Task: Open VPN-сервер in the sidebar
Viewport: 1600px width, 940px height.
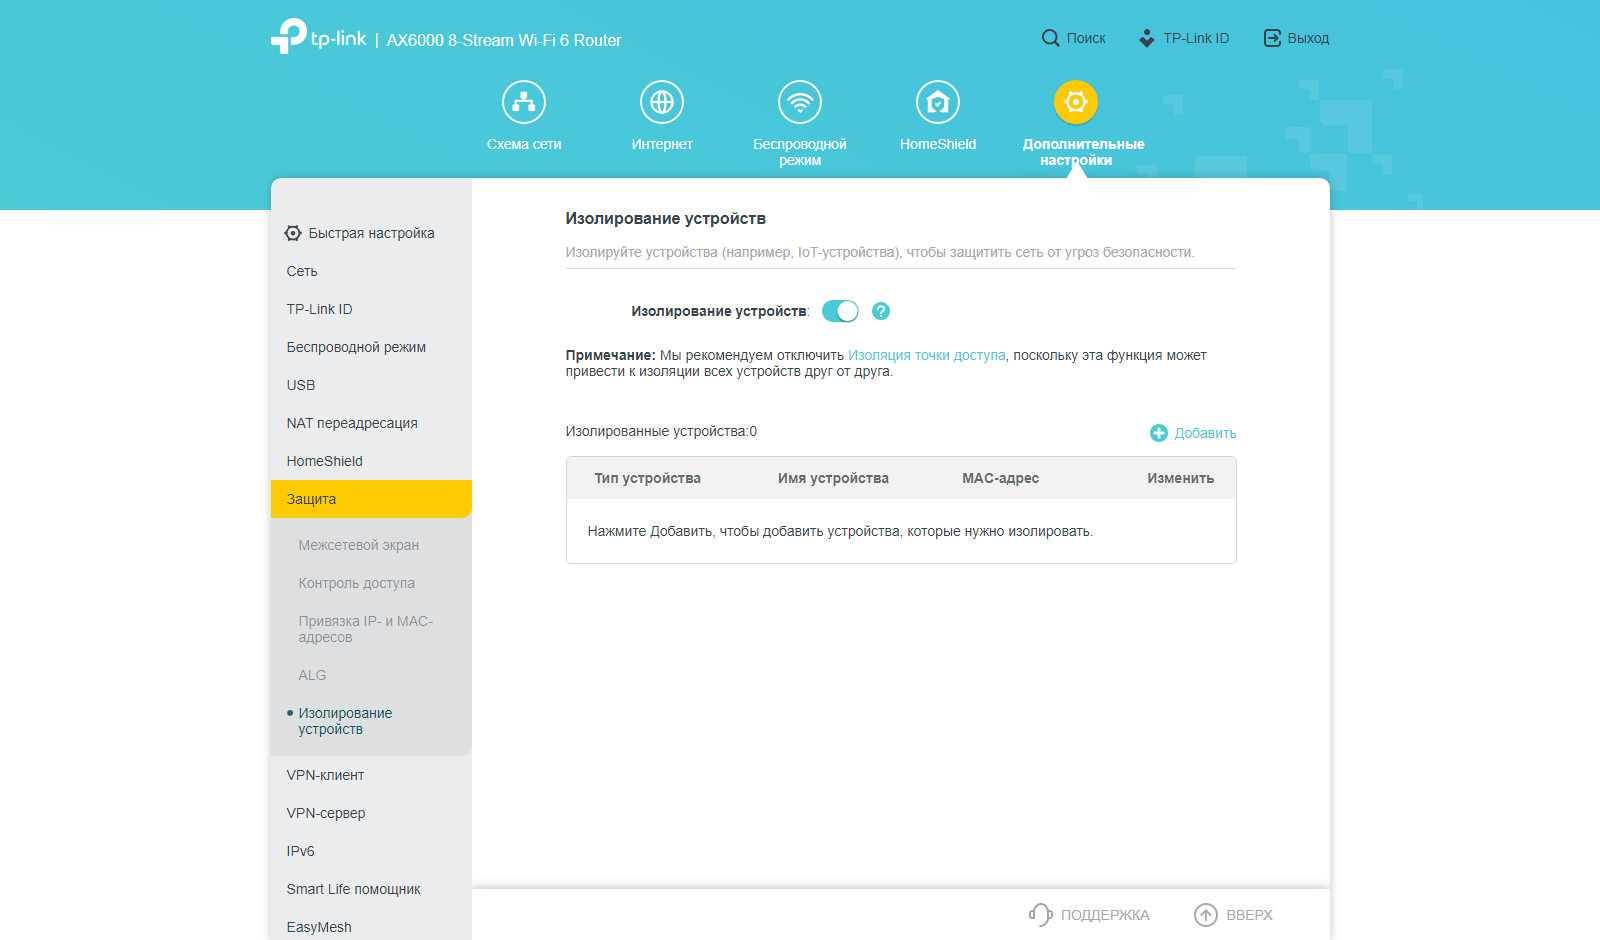Action: pyautogui.click(x=371, y=813)
